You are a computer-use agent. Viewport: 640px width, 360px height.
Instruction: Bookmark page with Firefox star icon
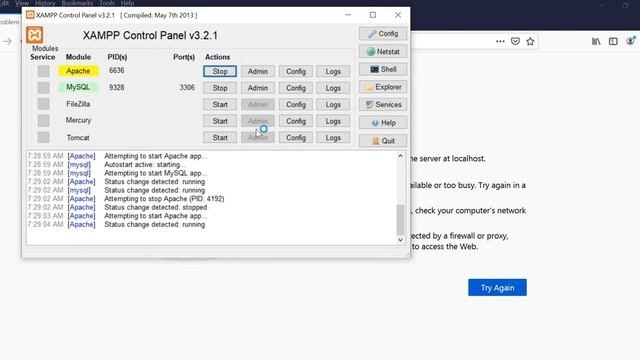(530, 41)
